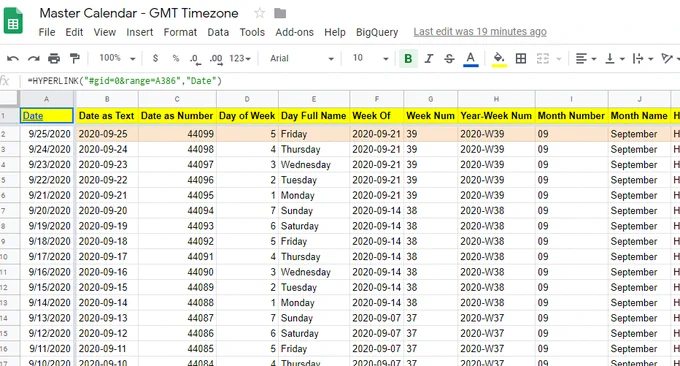Viewport: 680px width, 366px height.
Task: Print the spreadsheet
Action: [54, 58]
